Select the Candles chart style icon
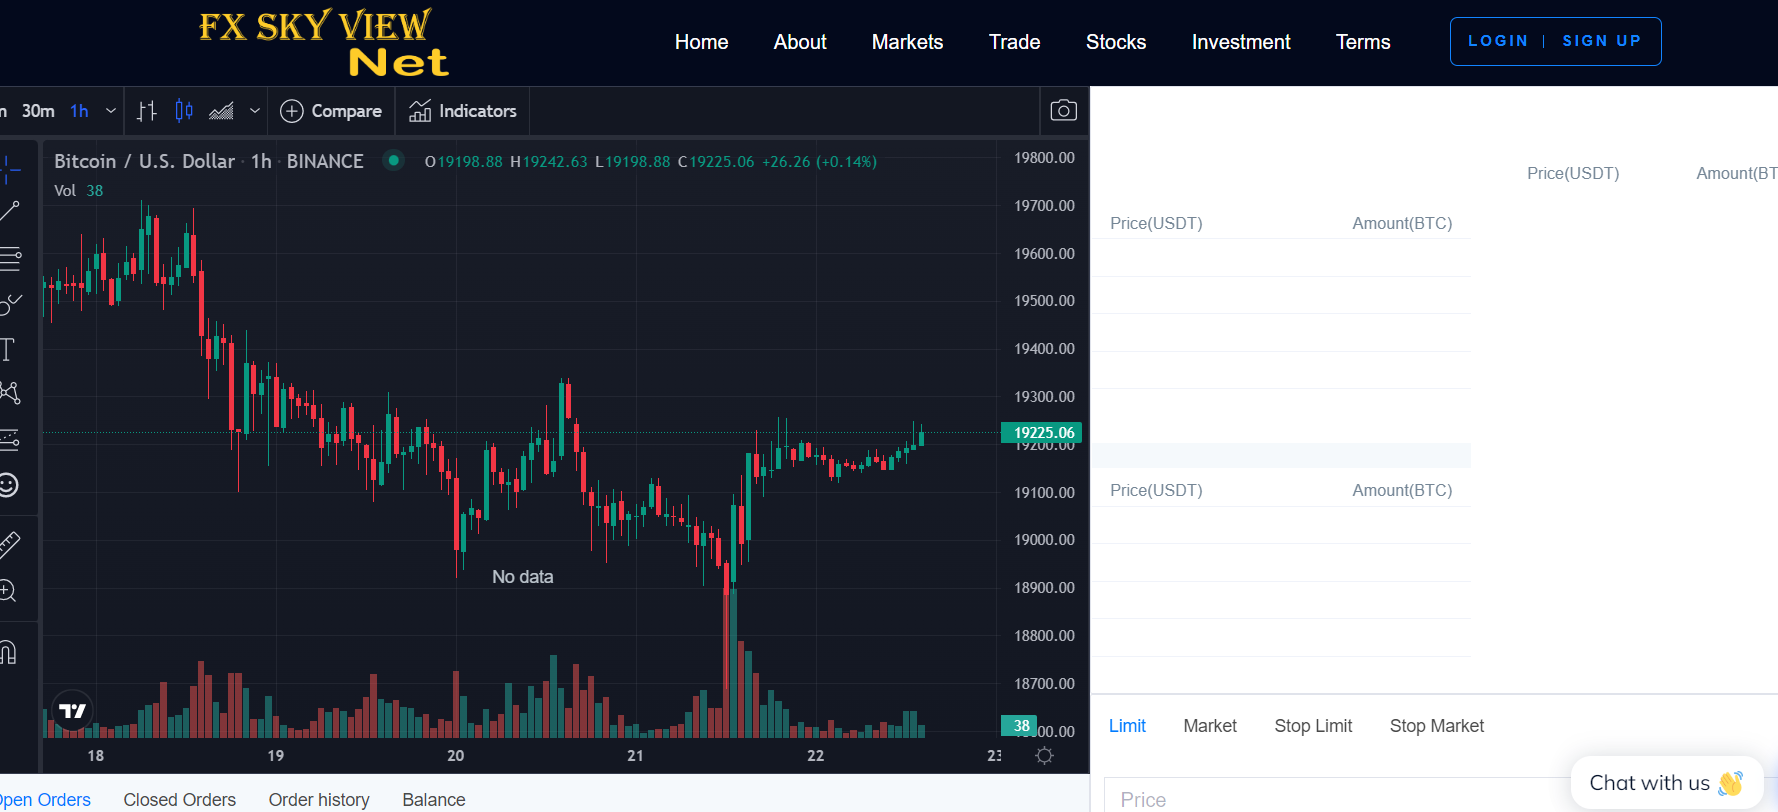 point(184,111)
